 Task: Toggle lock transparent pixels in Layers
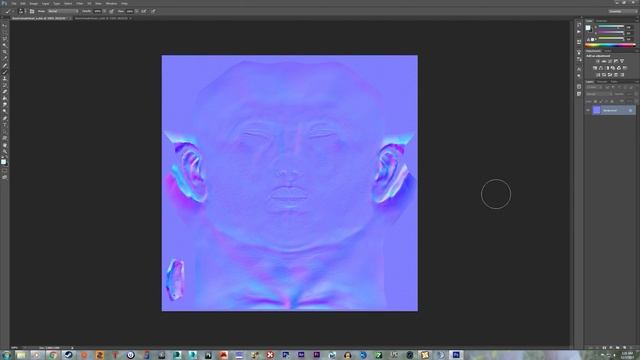[x=595, y=102]
